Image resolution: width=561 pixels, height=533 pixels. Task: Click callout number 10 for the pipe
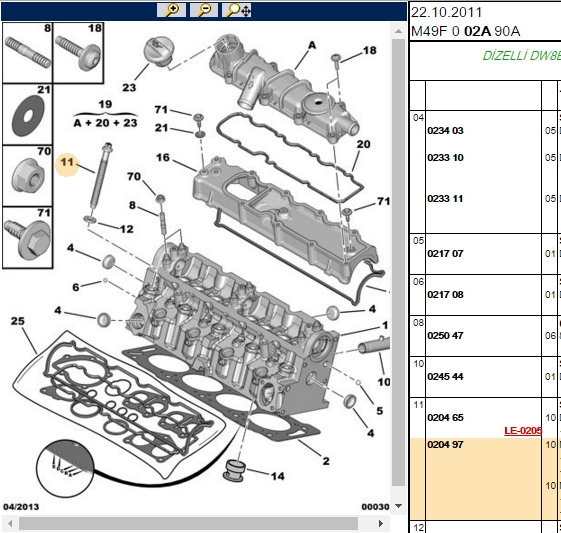tap(384, 382)
